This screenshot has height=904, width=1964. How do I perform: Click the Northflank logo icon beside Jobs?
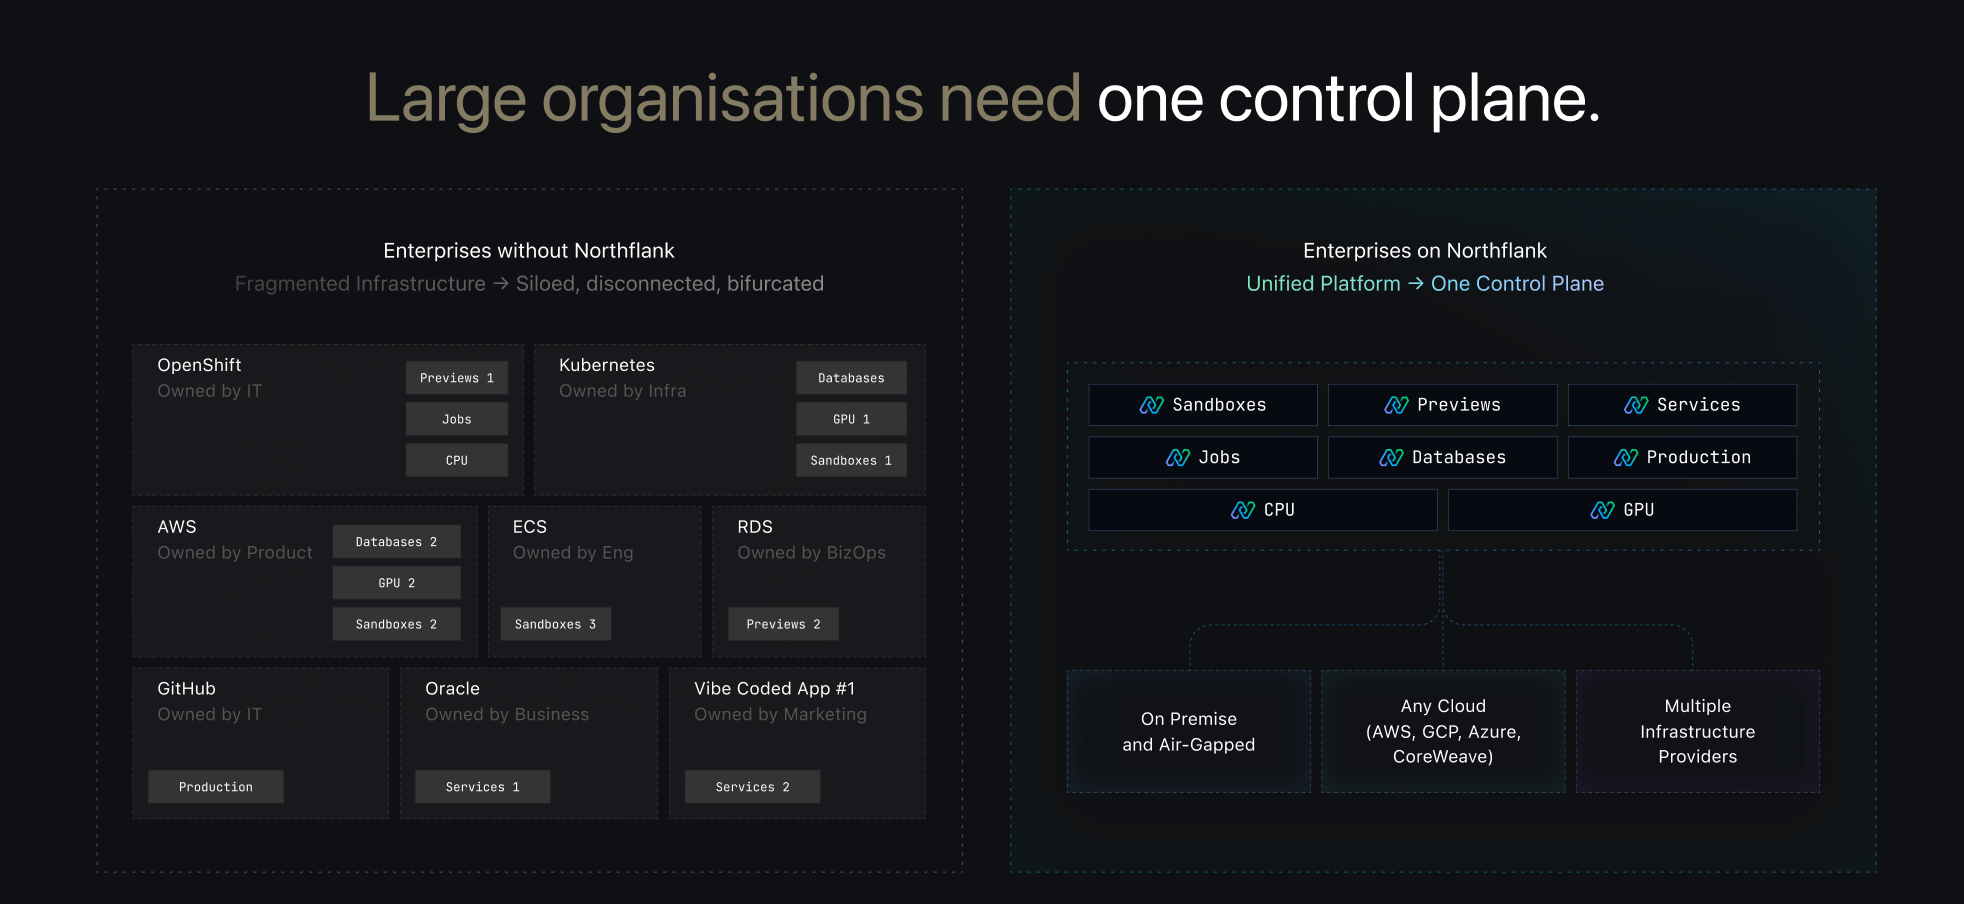pos(1178,457)
